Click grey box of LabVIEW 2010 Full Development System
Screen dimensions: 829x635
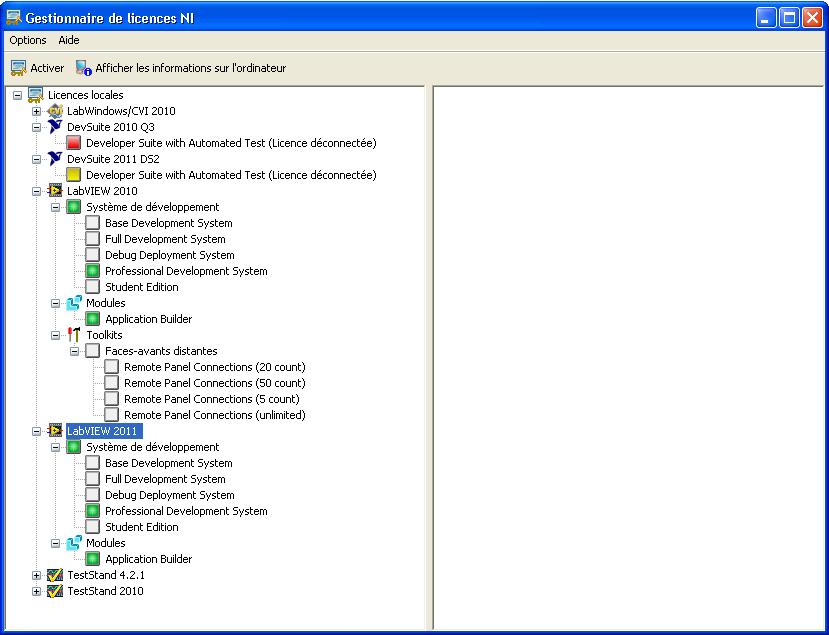pyautogui.click(x=93, y=239)
